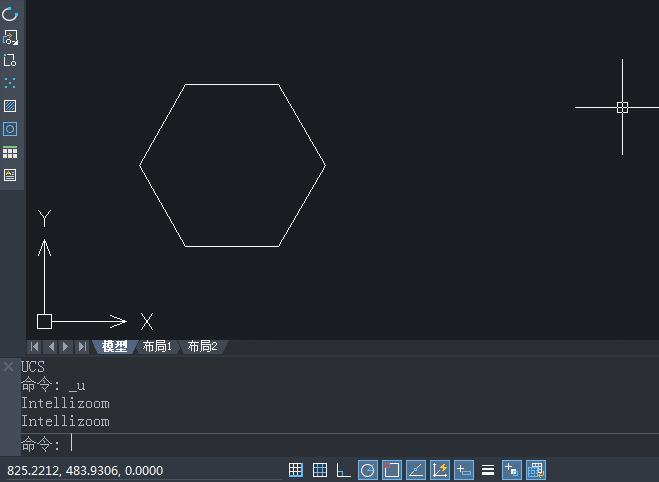Toggle selection cycling status button
This screenshot has height=482, width=659.
click(x=512, y=470)
